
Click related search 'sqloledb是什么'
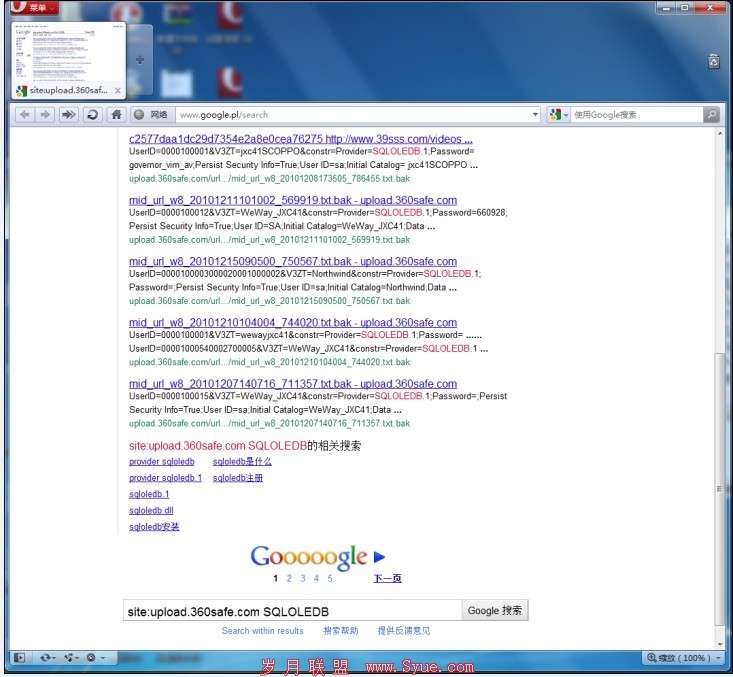(x=242, y=461)
